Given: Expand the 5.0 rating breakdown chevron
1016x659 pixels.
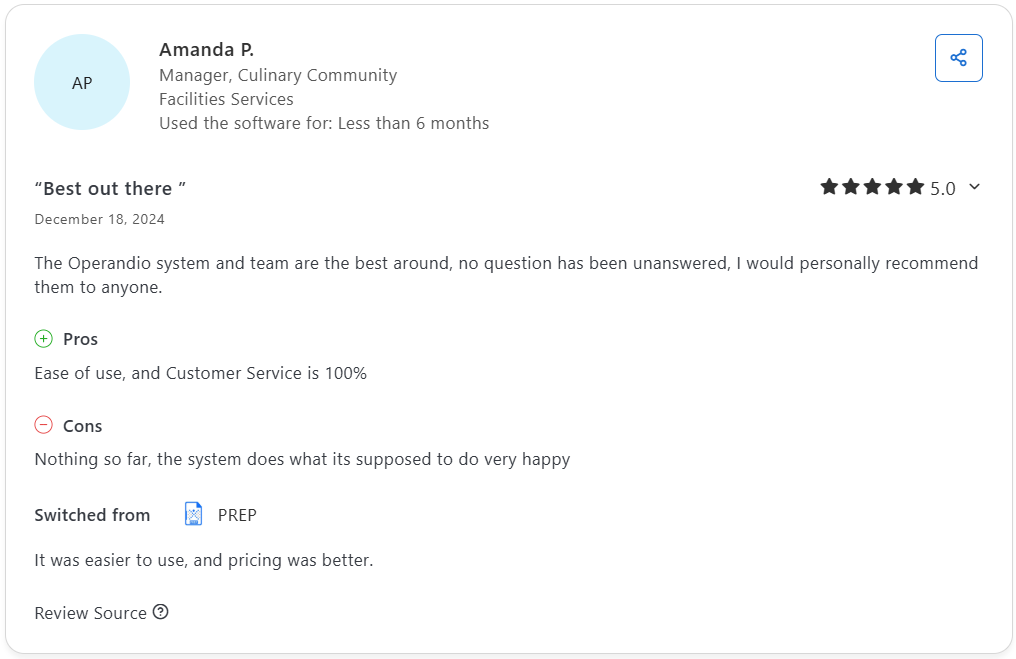Looking at the screenshot, I should click(975, 187).
